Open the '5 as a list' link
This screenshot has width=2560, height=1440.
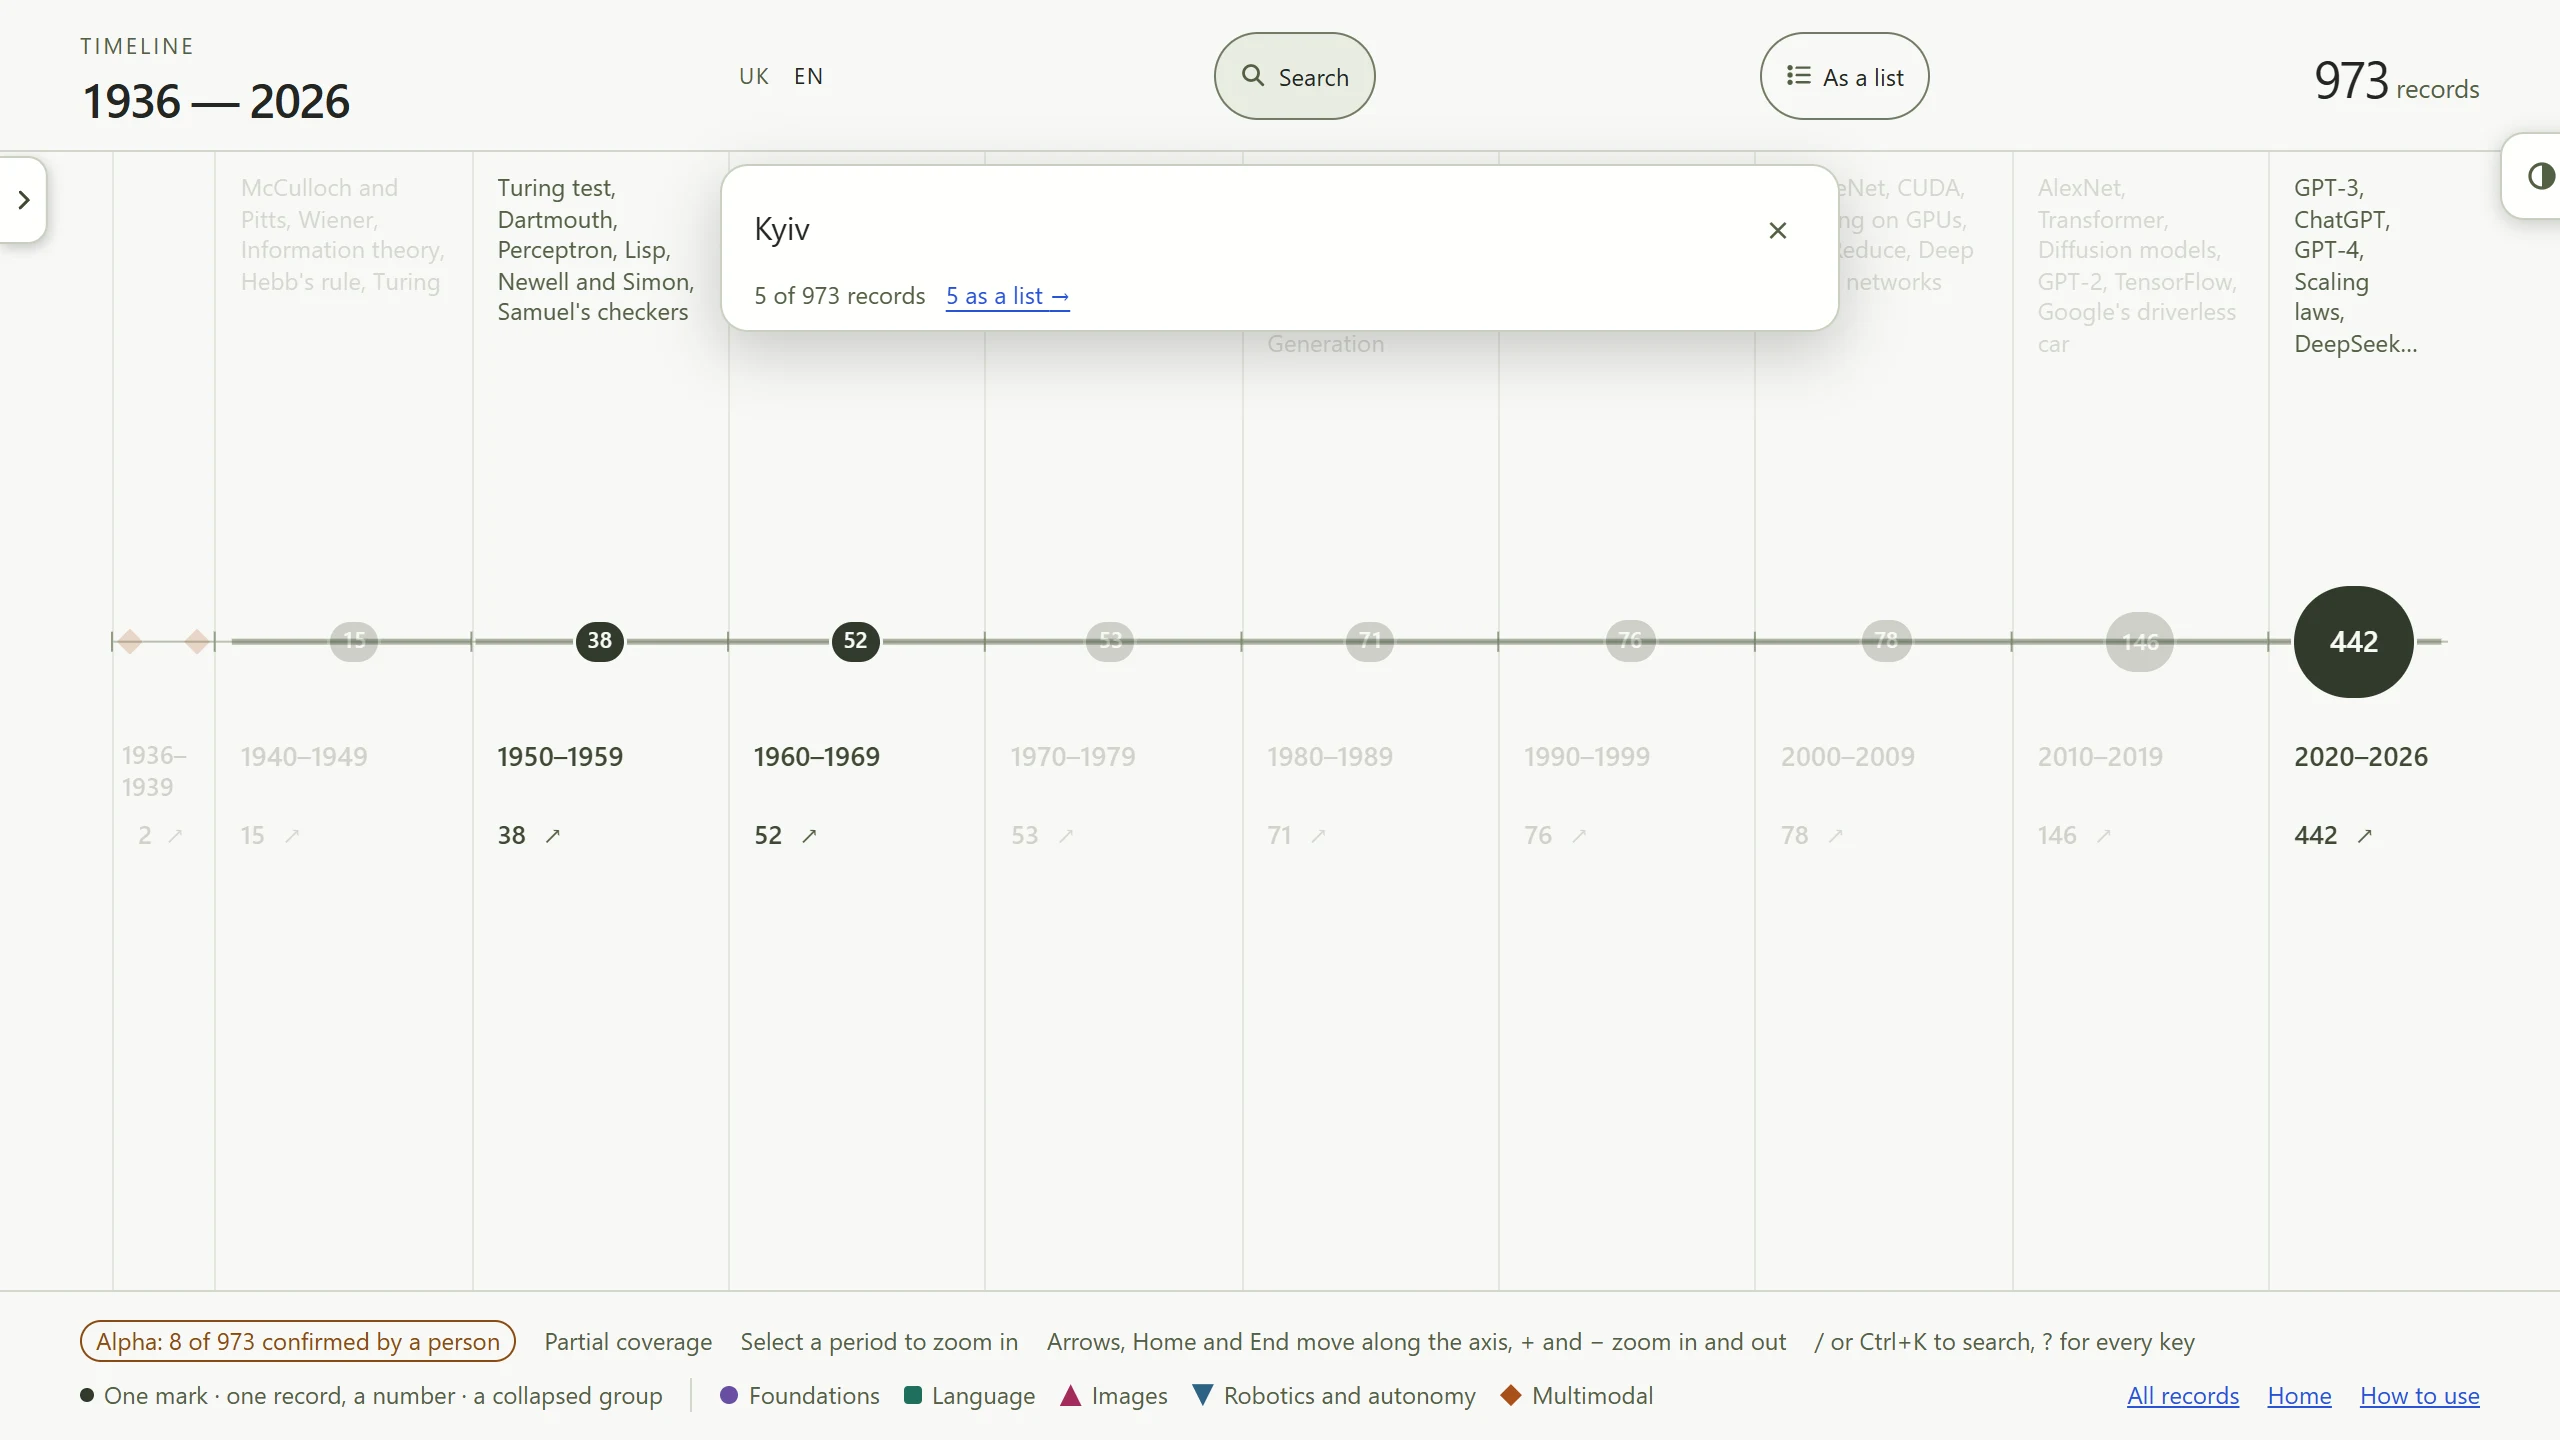pyautogui.click(x=1007, y=296)
